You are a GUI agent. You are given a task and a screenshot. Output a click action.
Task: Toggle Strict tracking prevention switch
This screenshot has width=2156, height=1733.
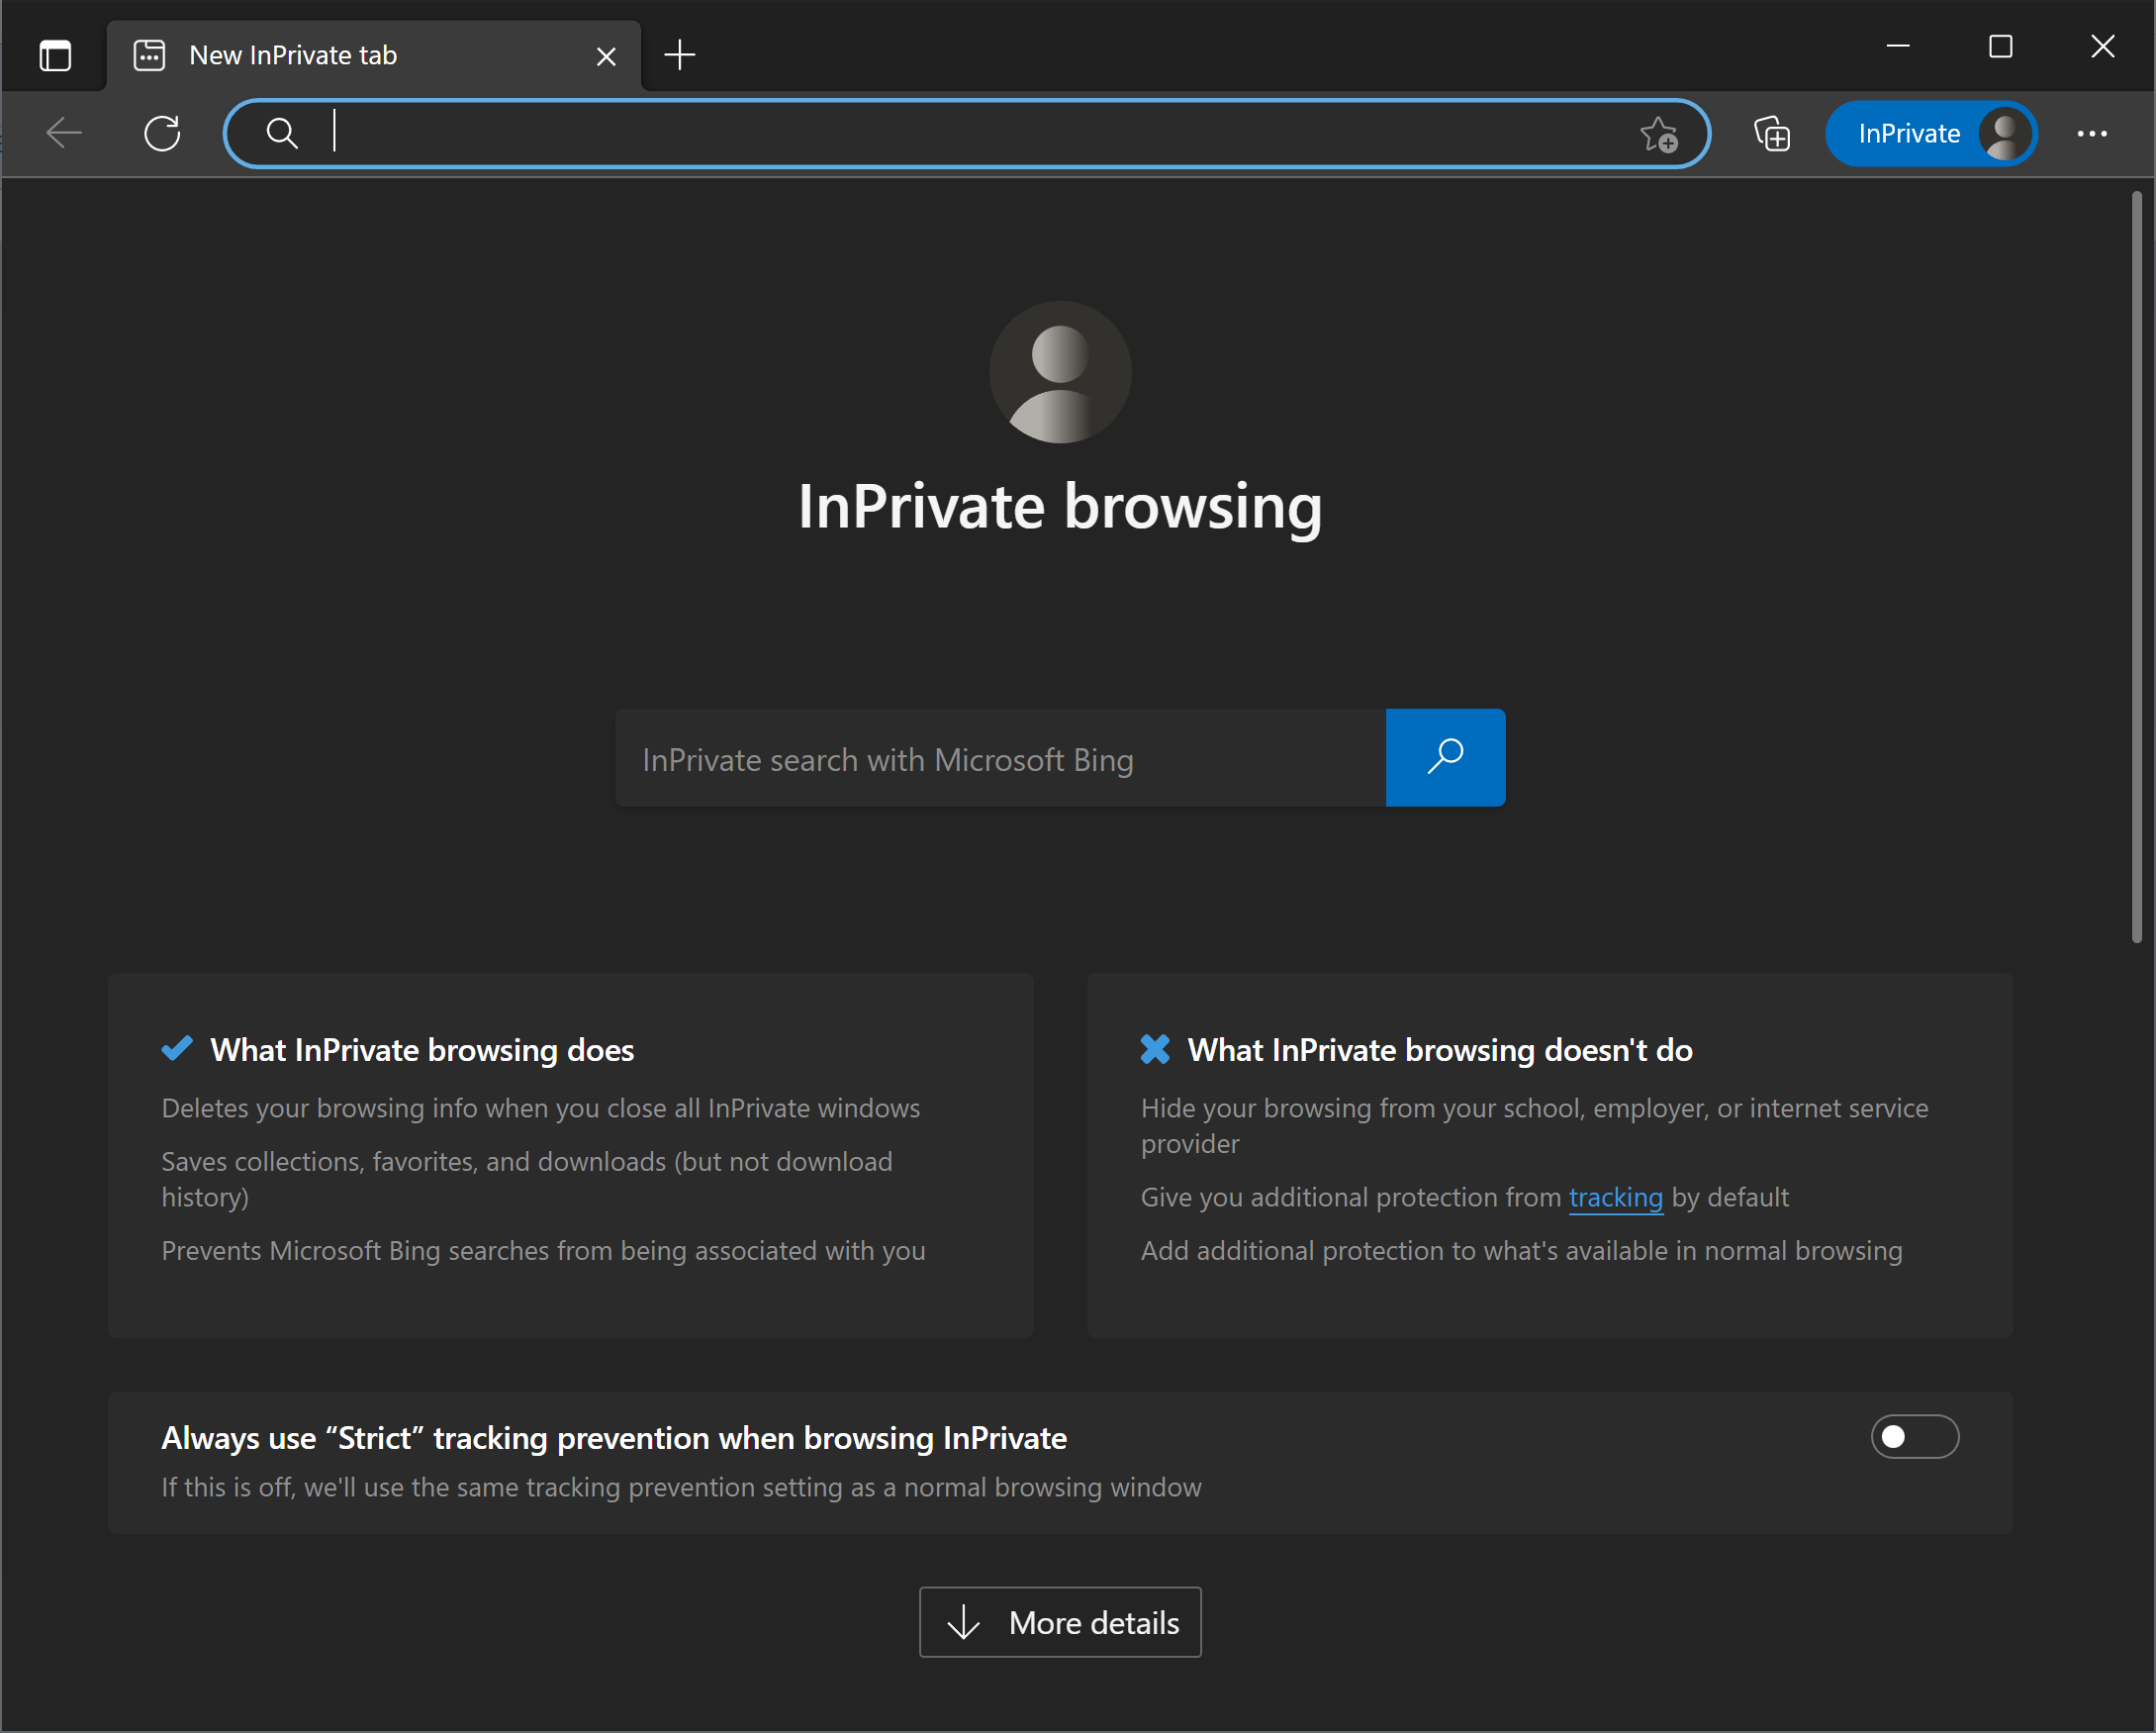(1914, 1437)
